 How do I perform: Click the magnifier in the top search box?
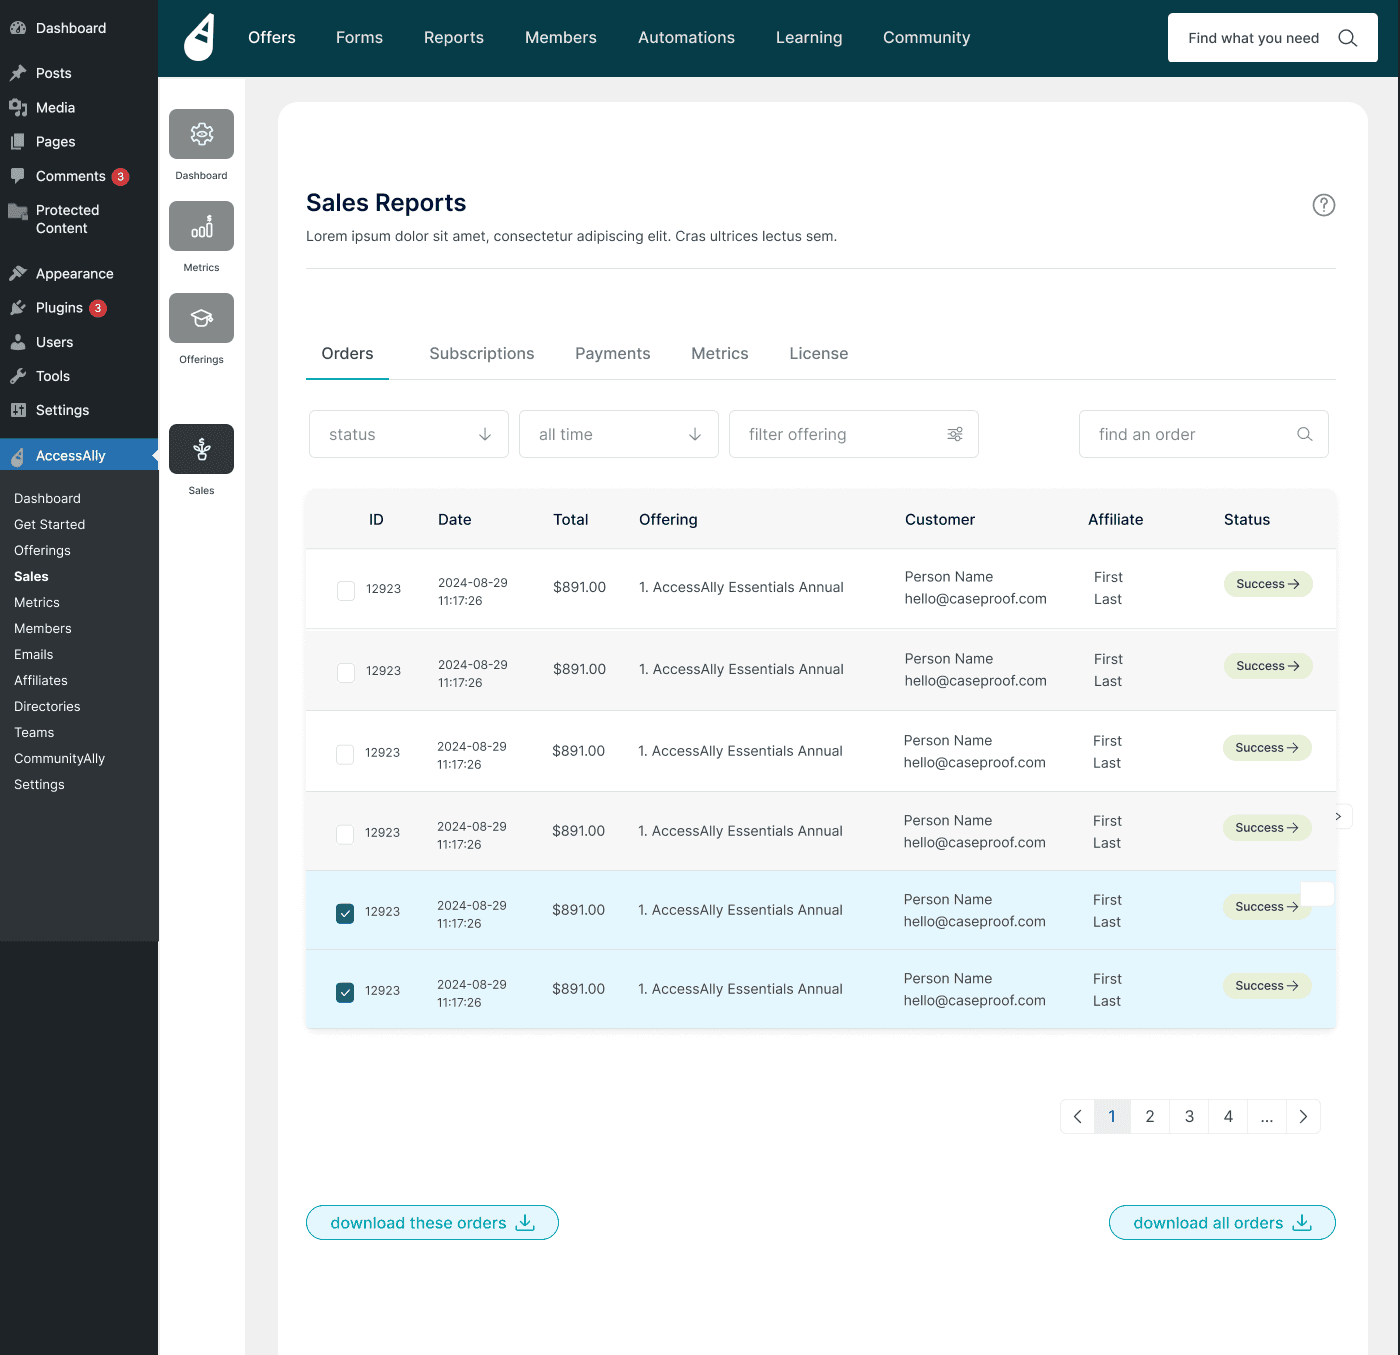[1347, 38]
